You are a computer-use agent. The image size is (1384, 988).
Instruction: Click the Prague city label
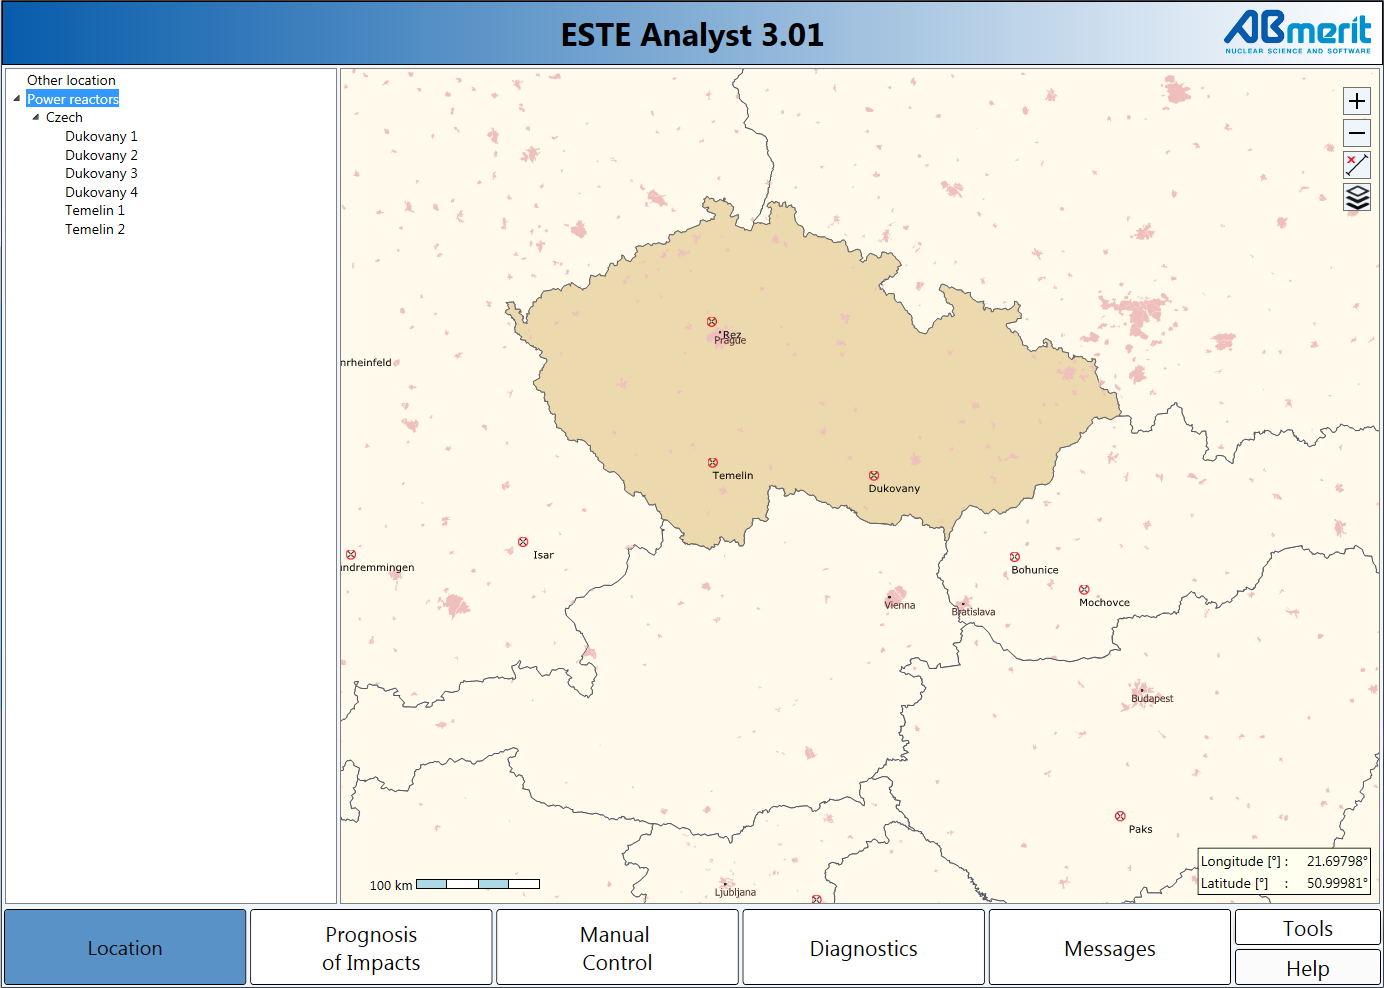(730, 341)
